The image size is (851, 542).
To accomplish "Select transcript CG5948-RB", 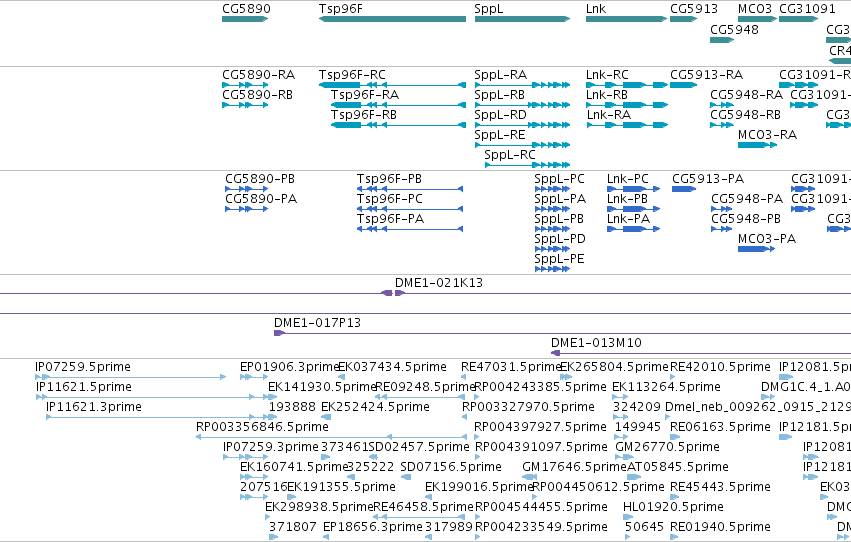I will (x=722, y=125).
